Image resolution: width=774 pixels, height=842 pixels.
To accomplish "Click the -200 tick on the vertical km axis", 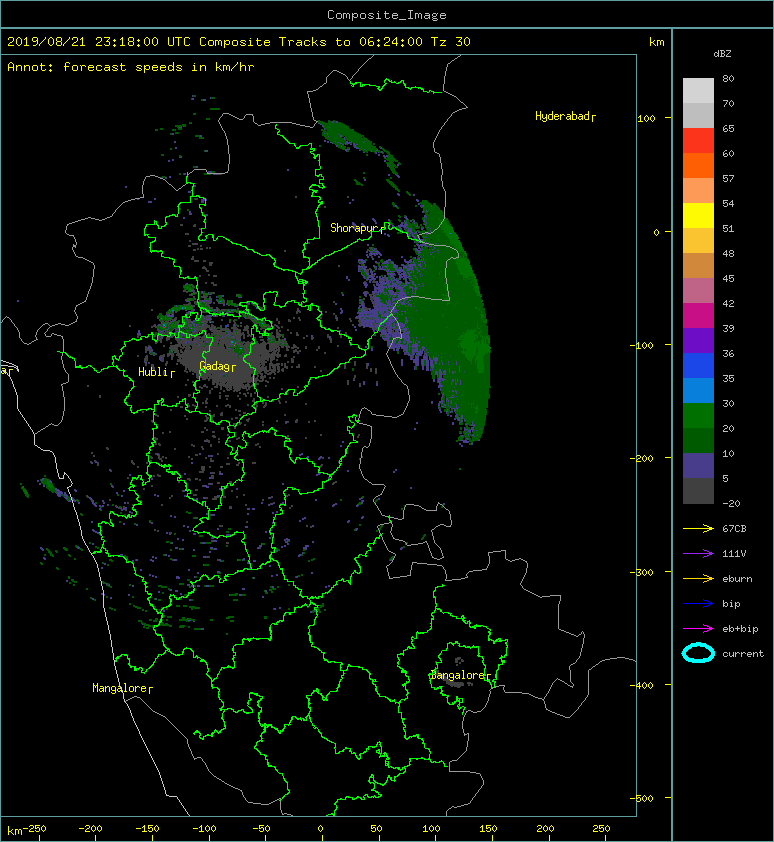I will pos(642,459).
